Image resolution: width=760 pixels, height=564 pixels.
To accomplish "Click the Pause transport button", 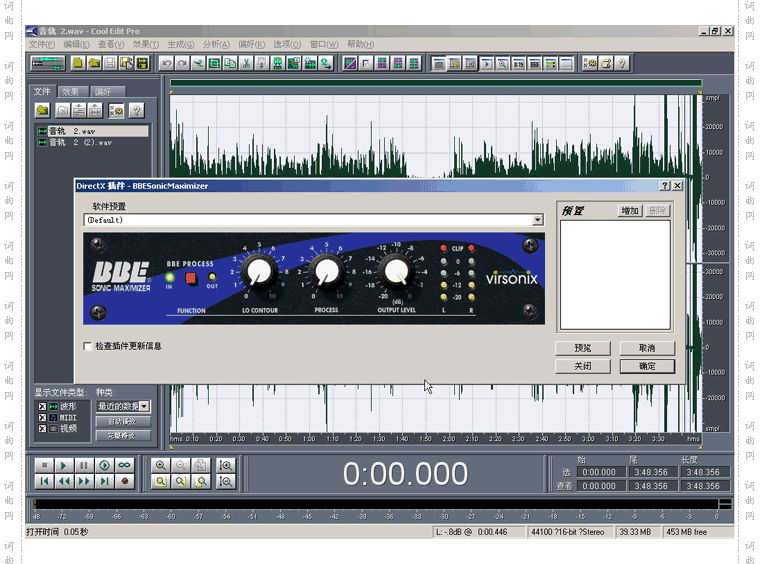I will click(x=84, y=465).
